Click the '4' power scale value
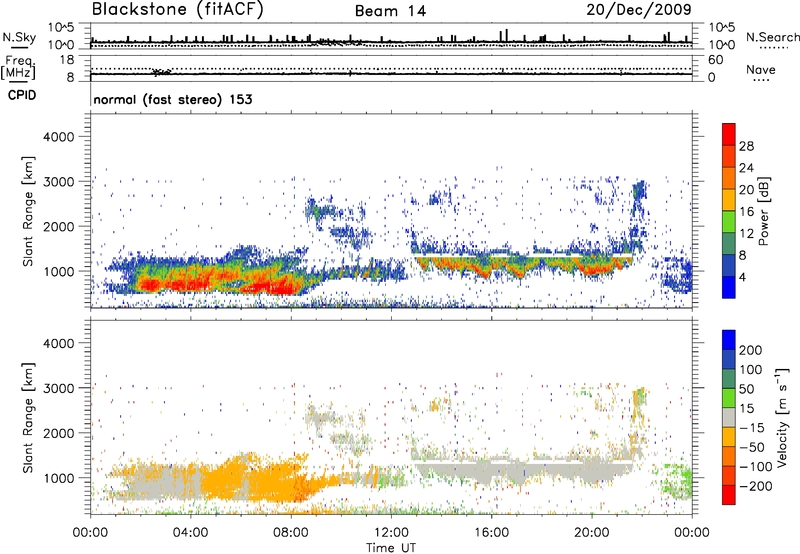The width and height of the screenshot is (800, 554). pyautogui.click(x=742, y=277)
